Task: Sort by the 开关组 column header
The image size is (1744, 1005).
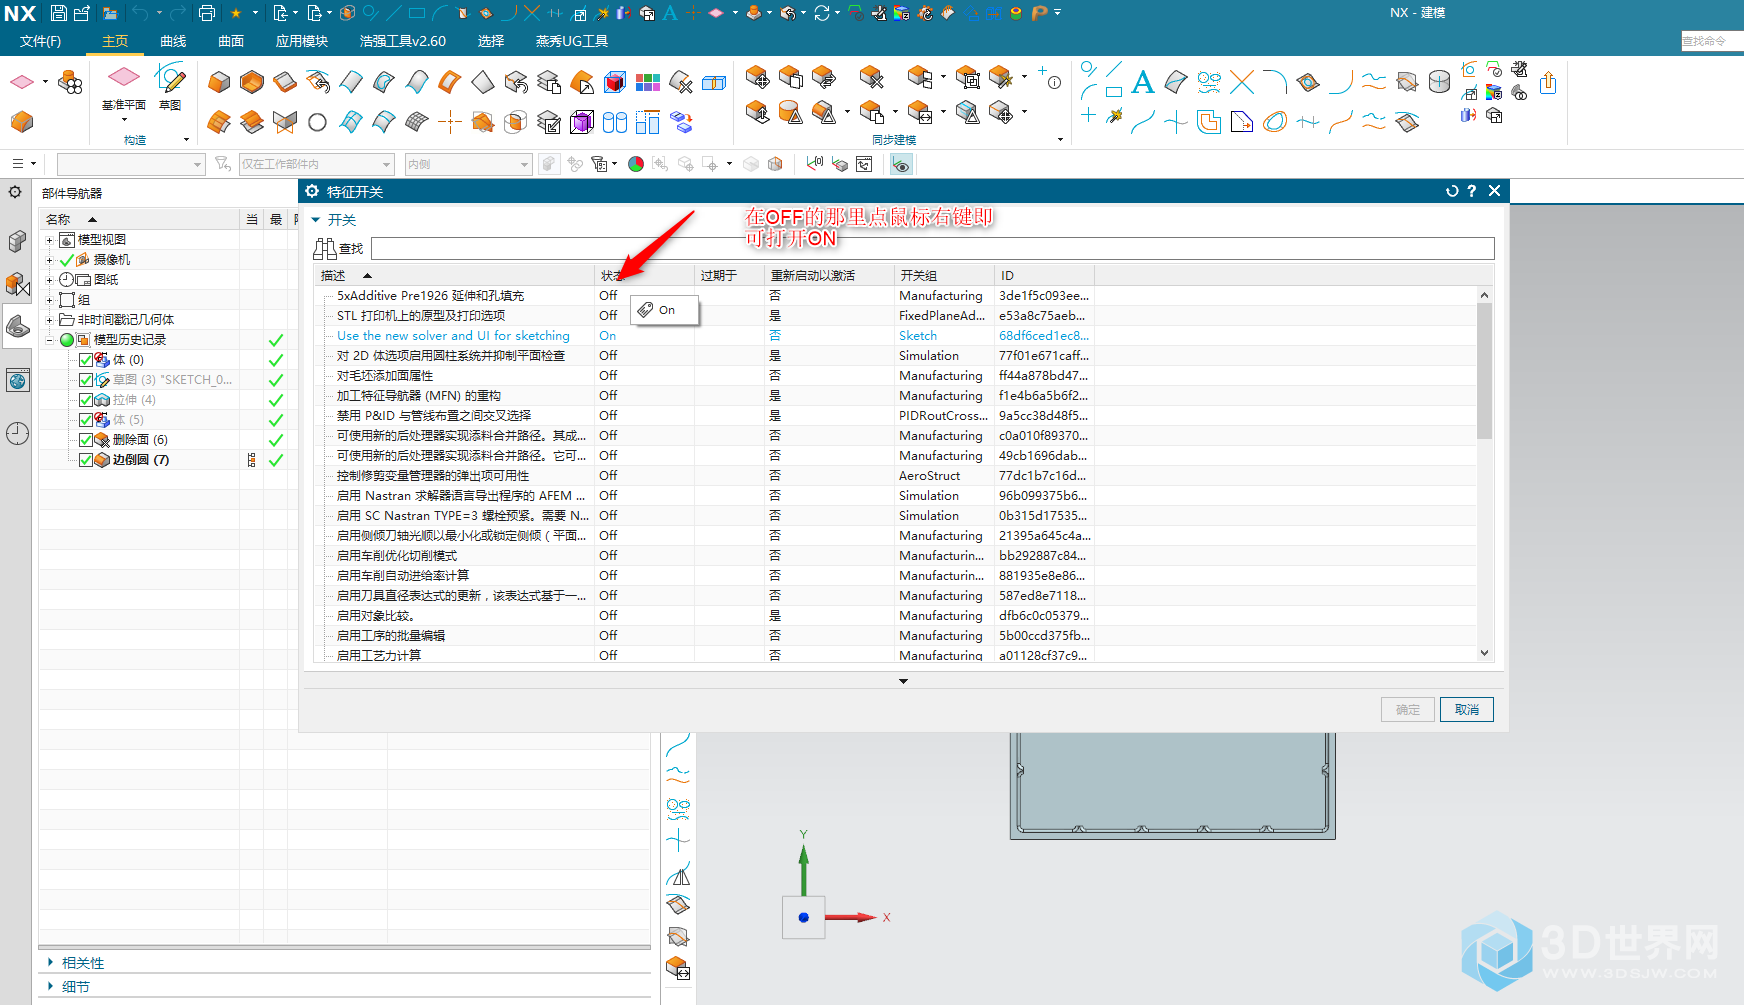Action: tap(944, 275)
